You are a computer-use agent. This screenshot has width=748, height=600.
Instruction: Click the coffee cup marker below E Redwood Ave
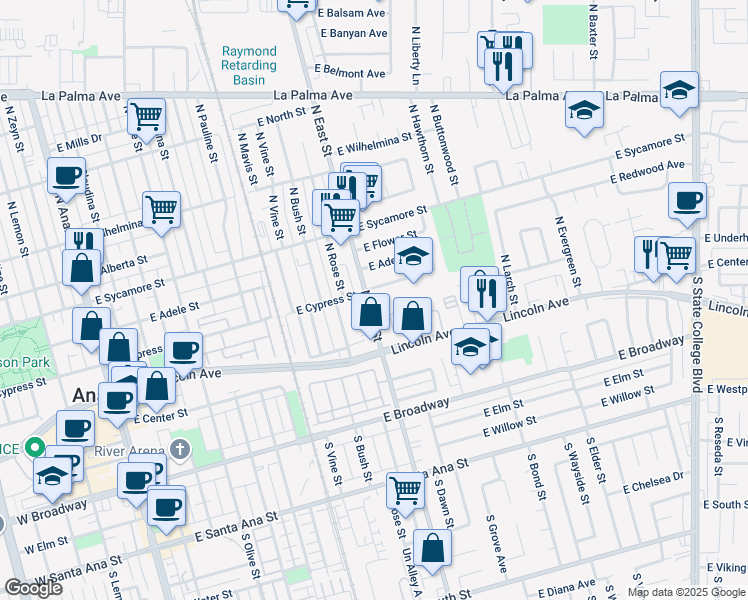687,202
